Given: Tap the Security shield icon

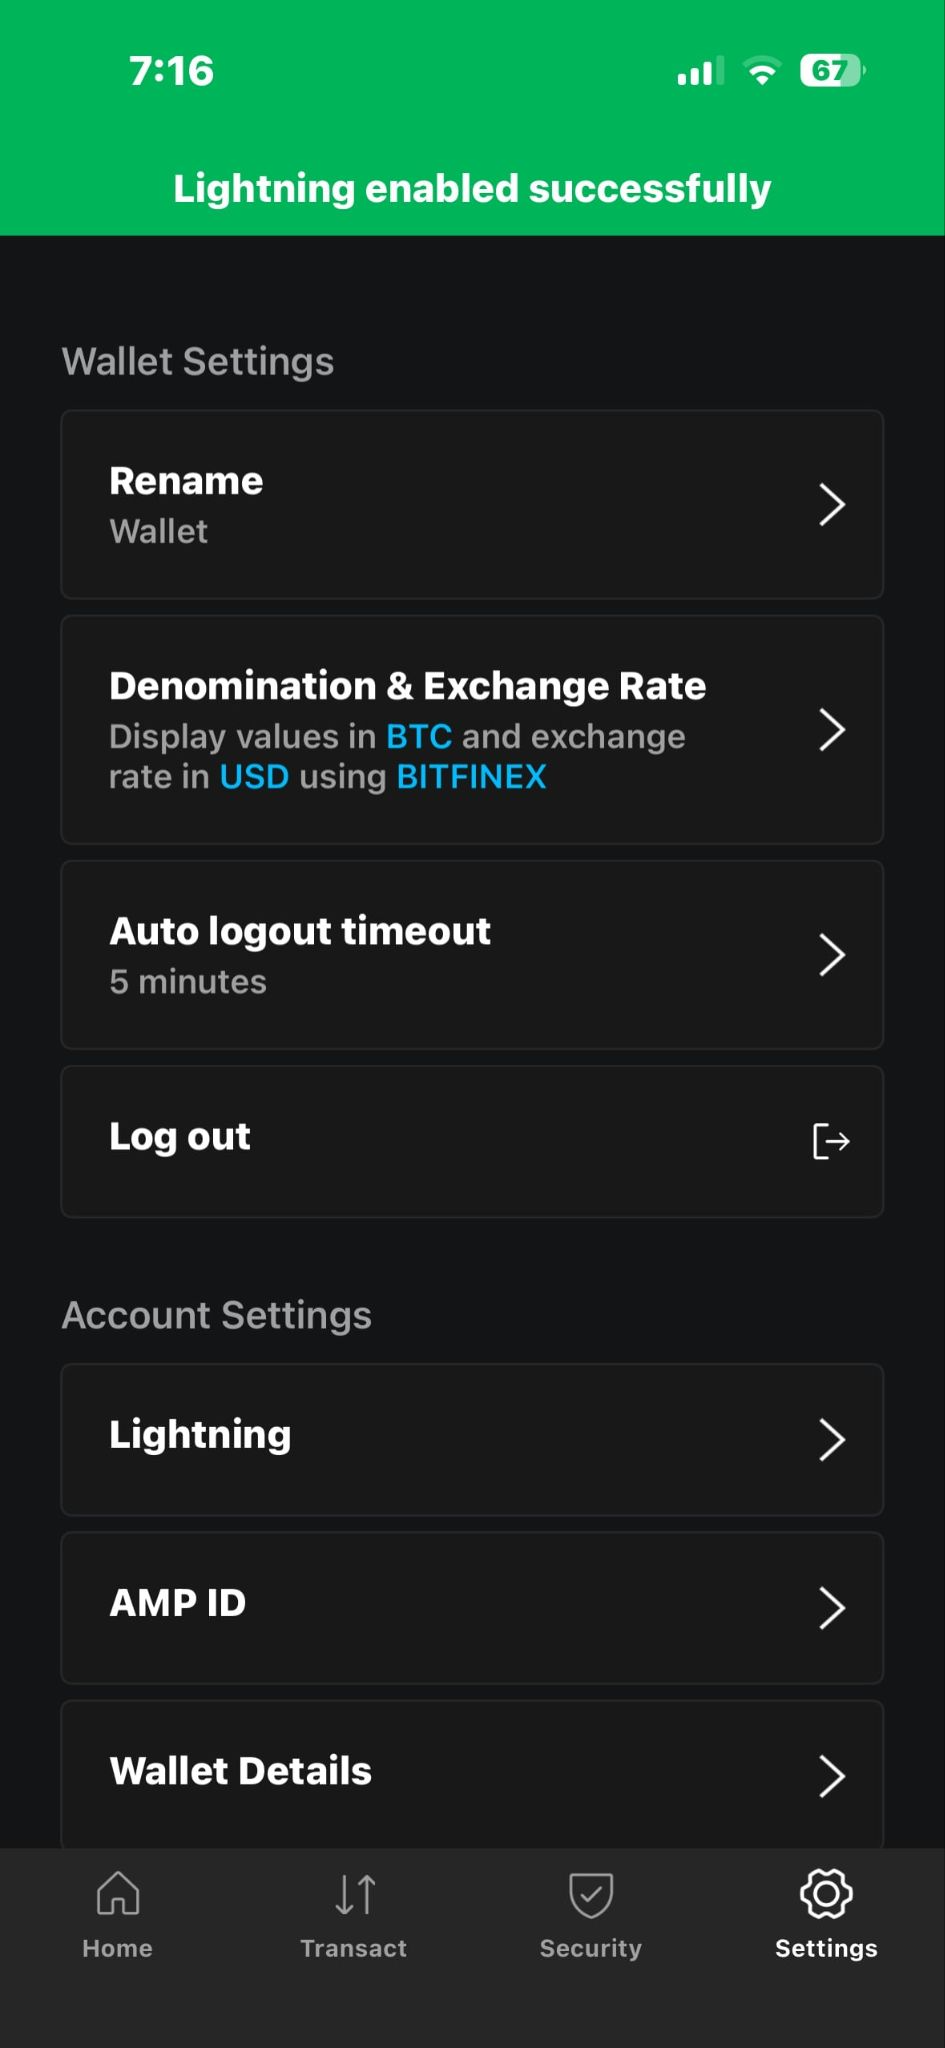Looking at the screenshot, I should pos(591,1894).
